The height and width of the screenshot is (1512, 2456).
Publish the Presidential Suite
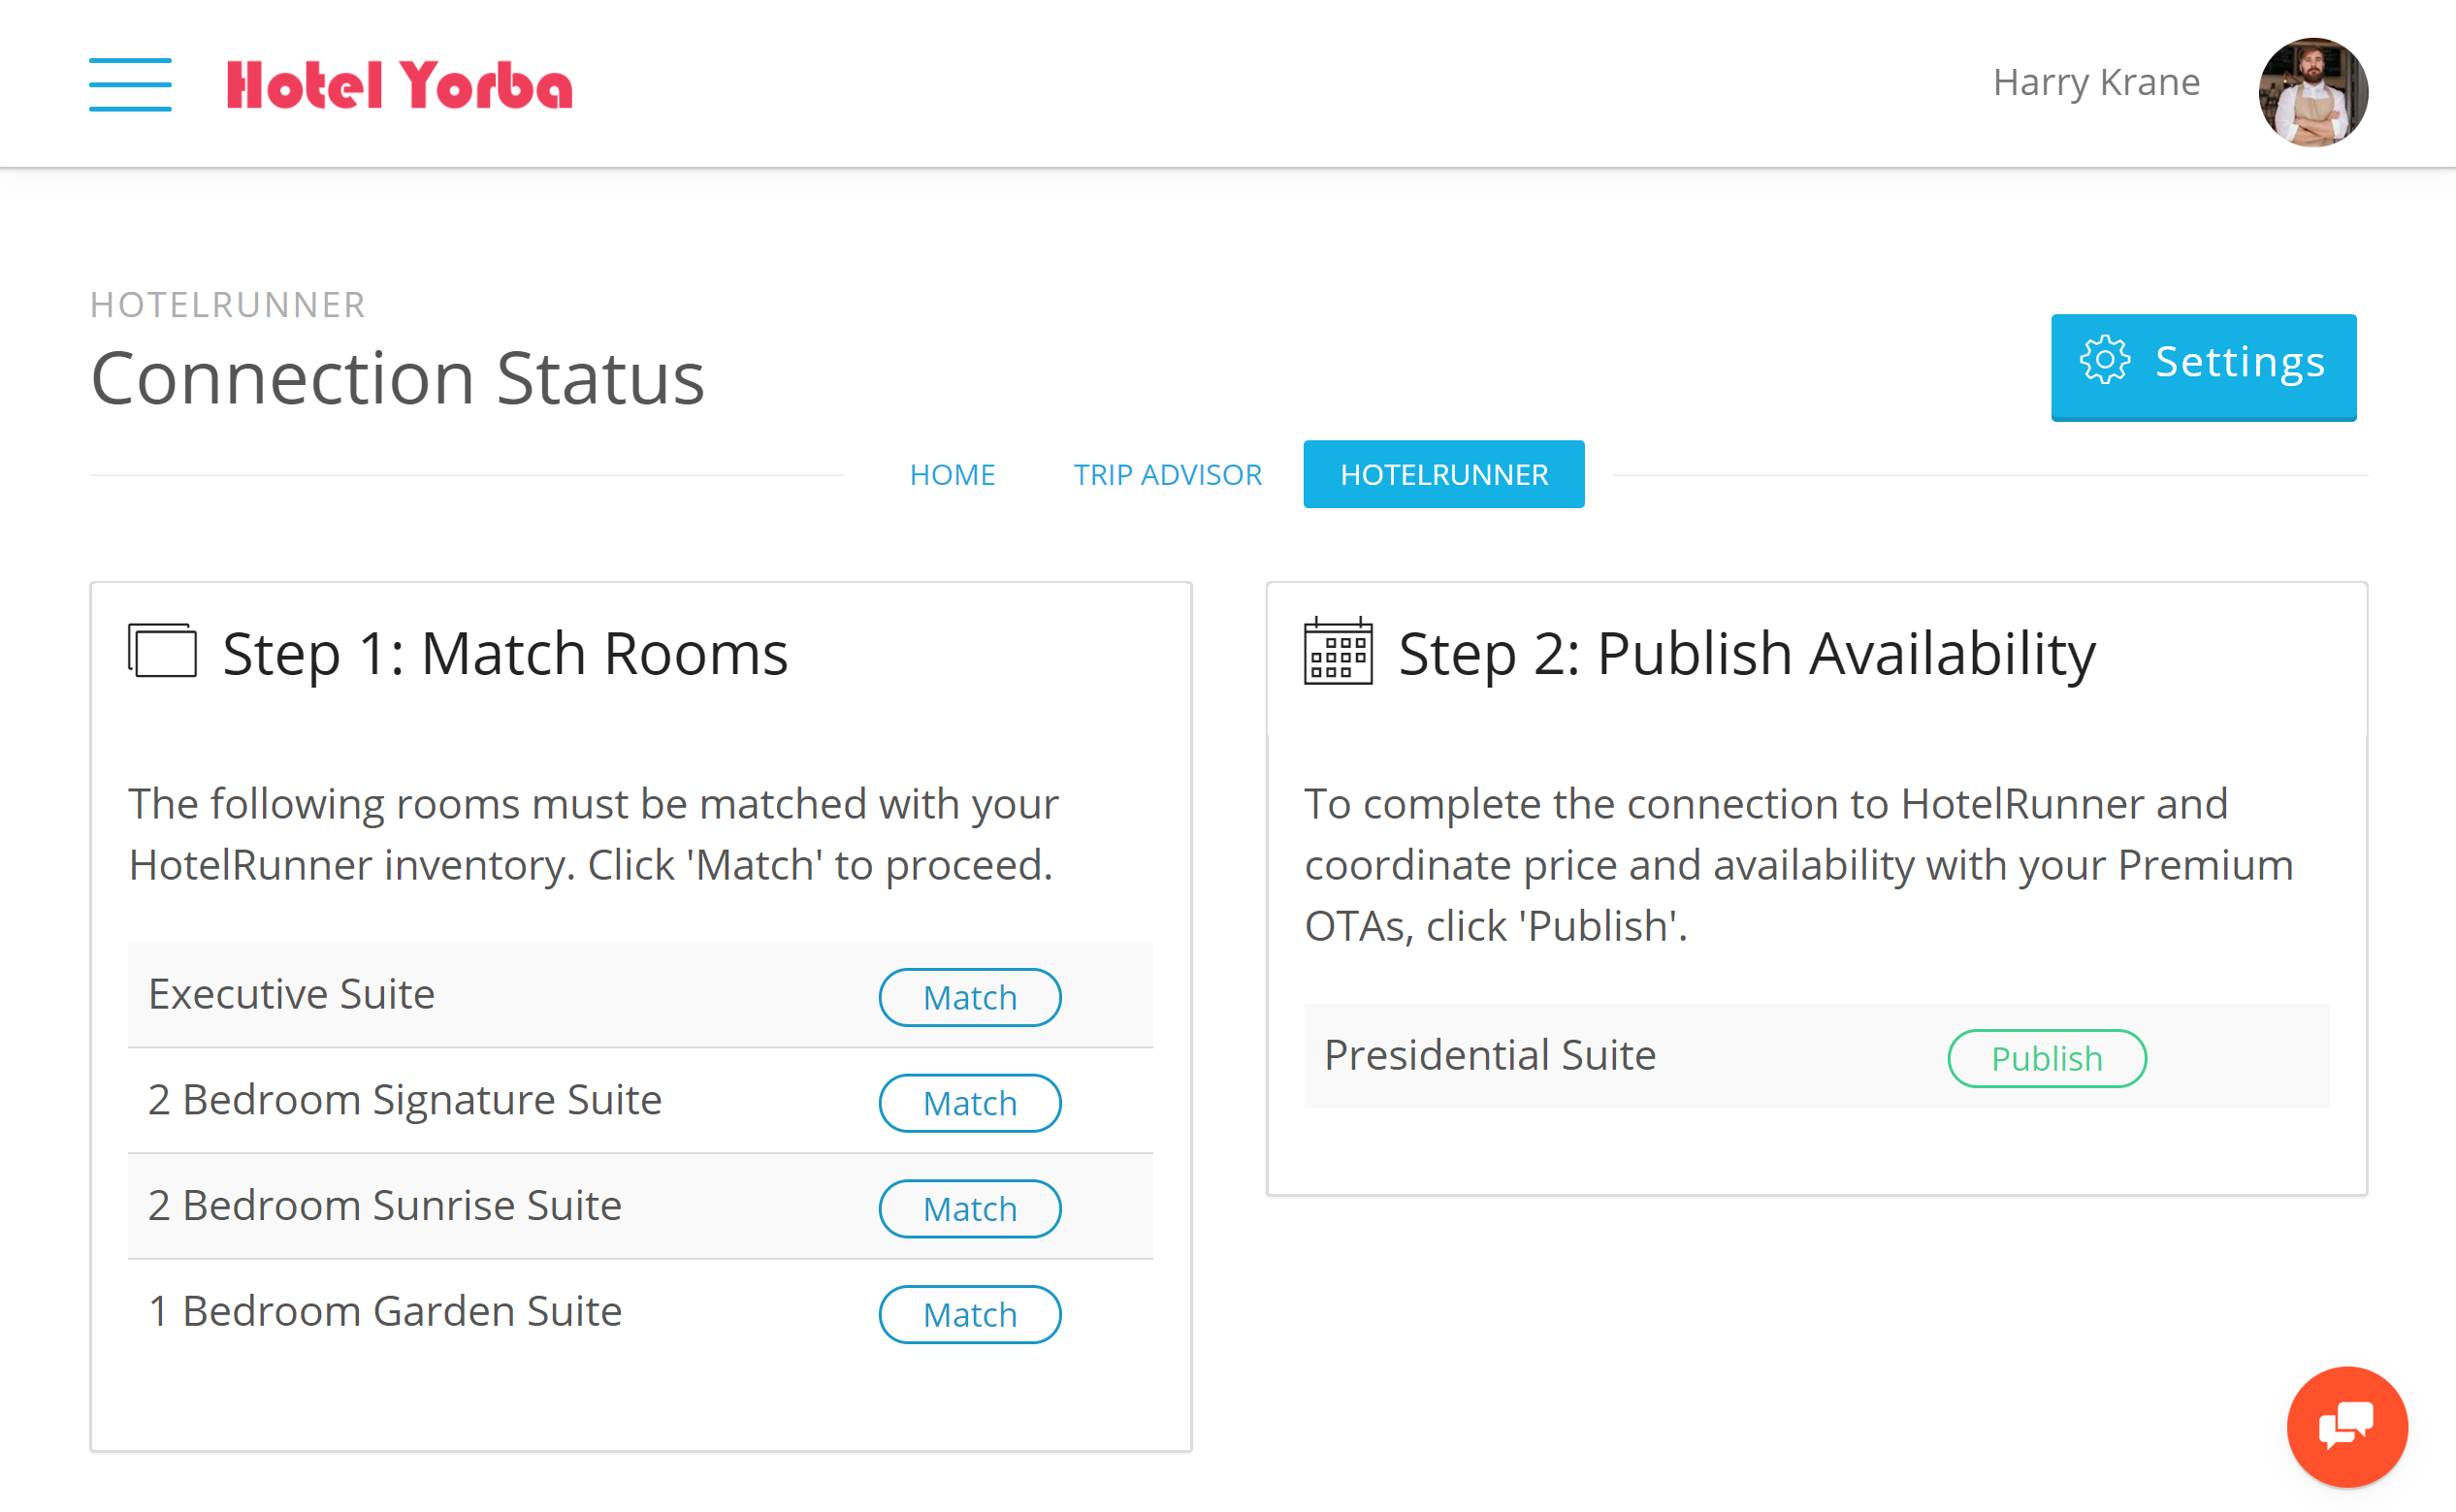coord(2046,1058)
